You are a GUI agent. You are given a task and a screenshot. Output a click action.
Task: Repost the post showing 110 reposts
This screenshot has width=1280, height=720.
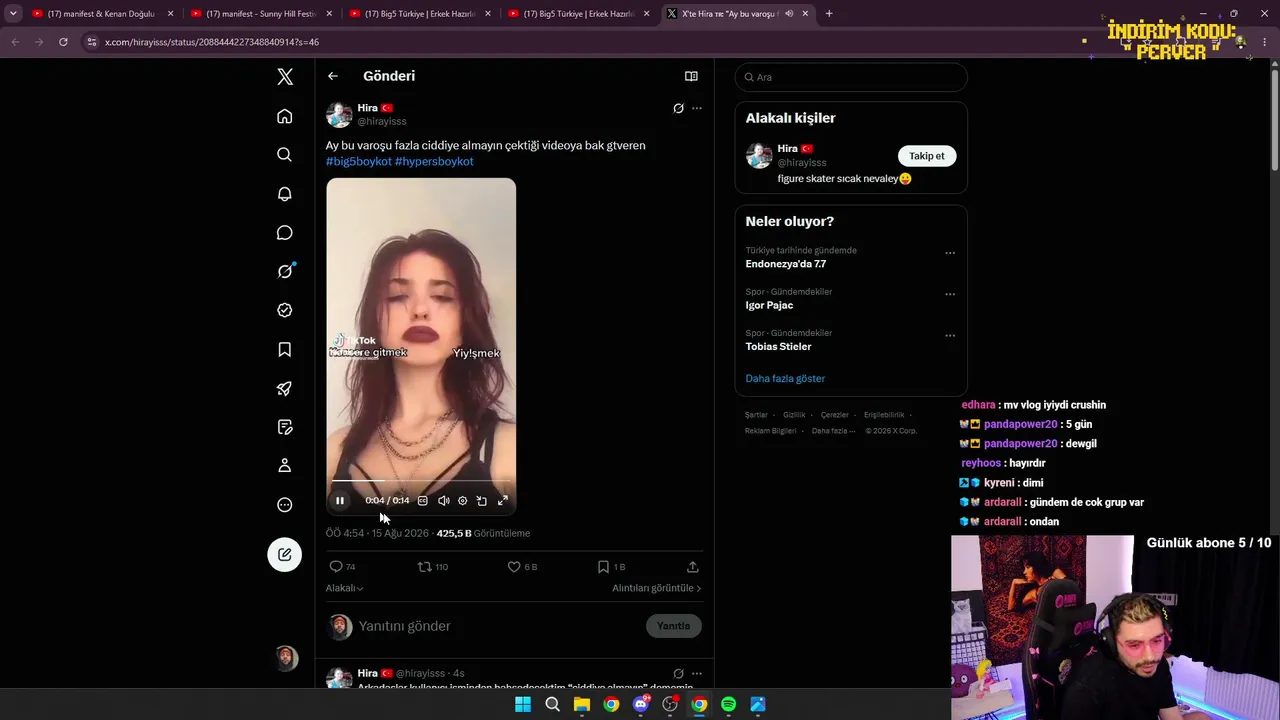click(433, 567)
